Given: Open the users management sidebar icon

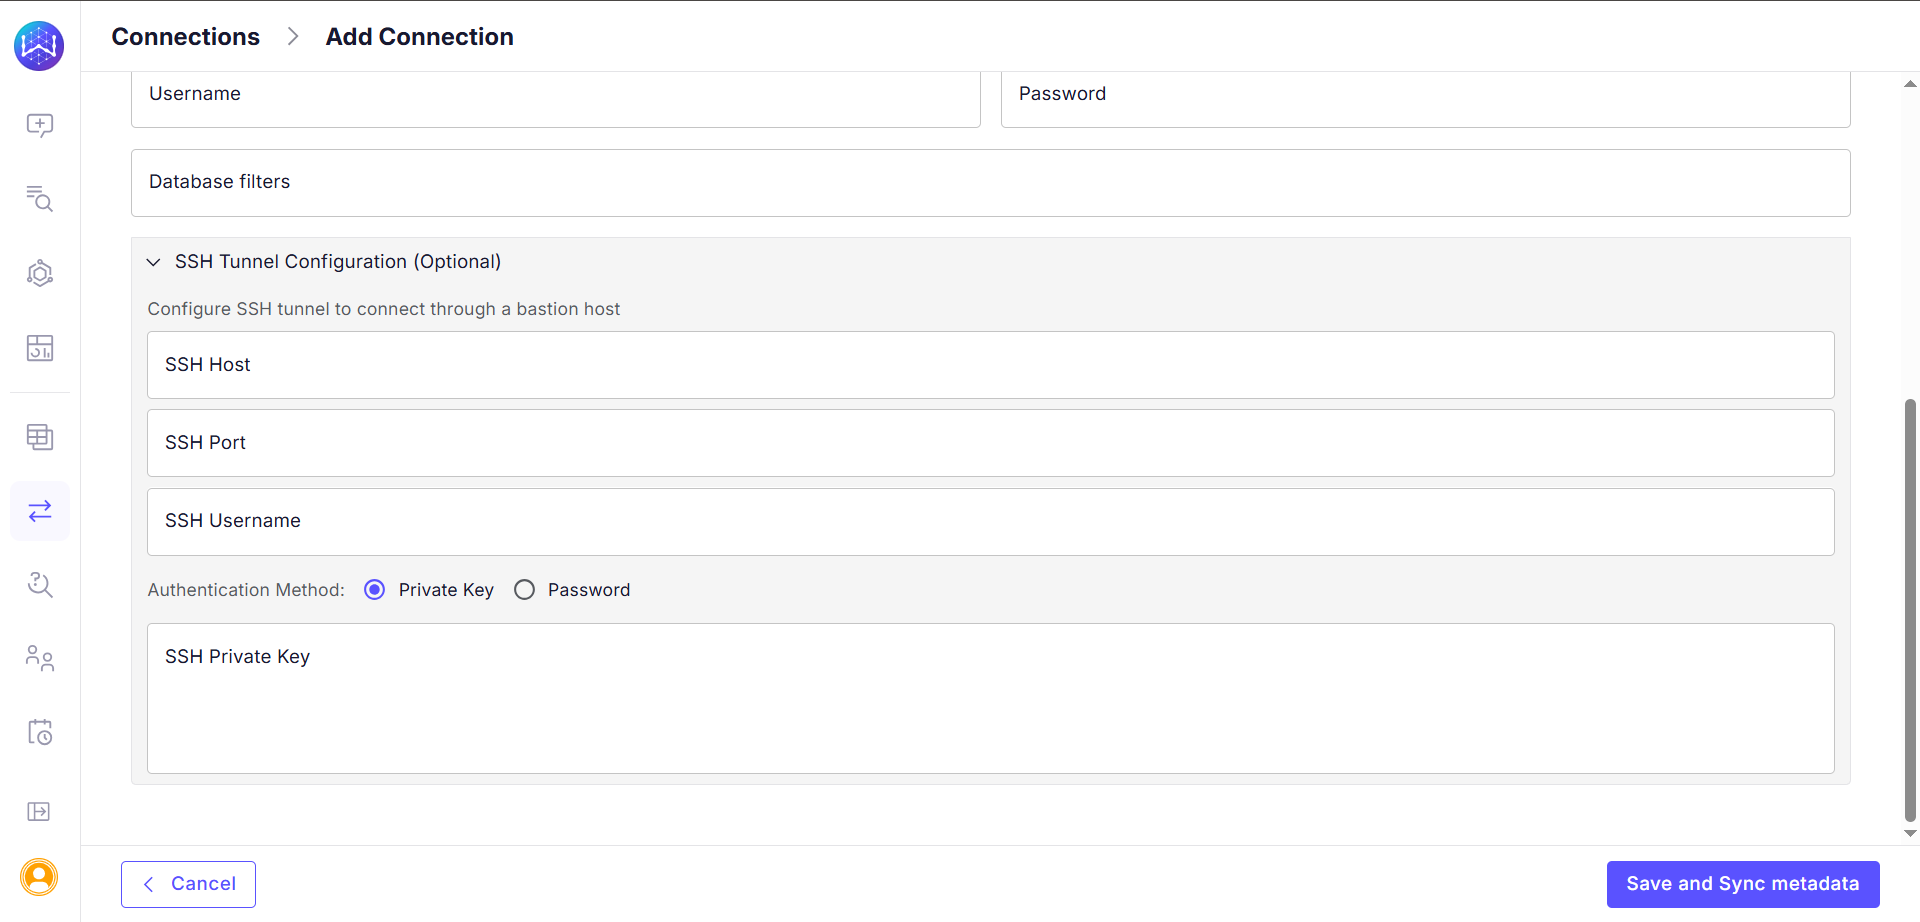Looking at the screenshot, I should [40, 658].
